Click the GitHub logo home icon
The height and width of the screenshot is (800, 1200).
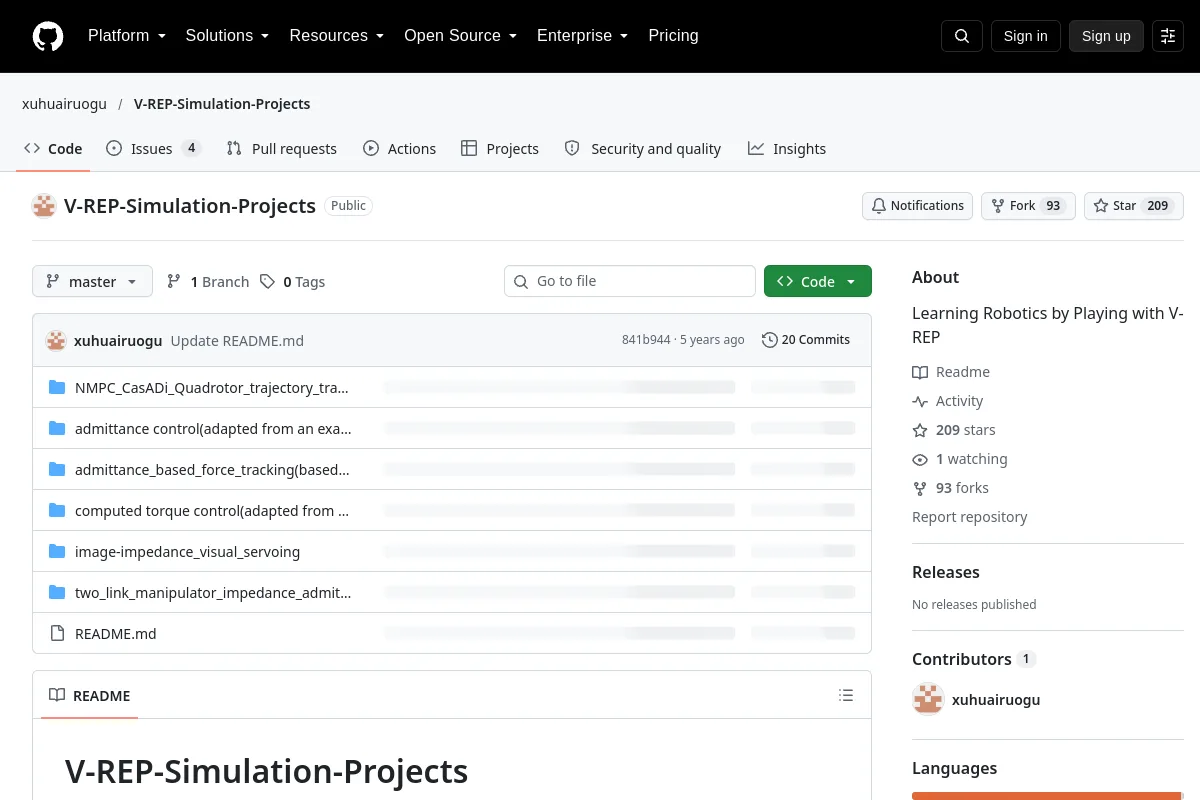point(48,36)
